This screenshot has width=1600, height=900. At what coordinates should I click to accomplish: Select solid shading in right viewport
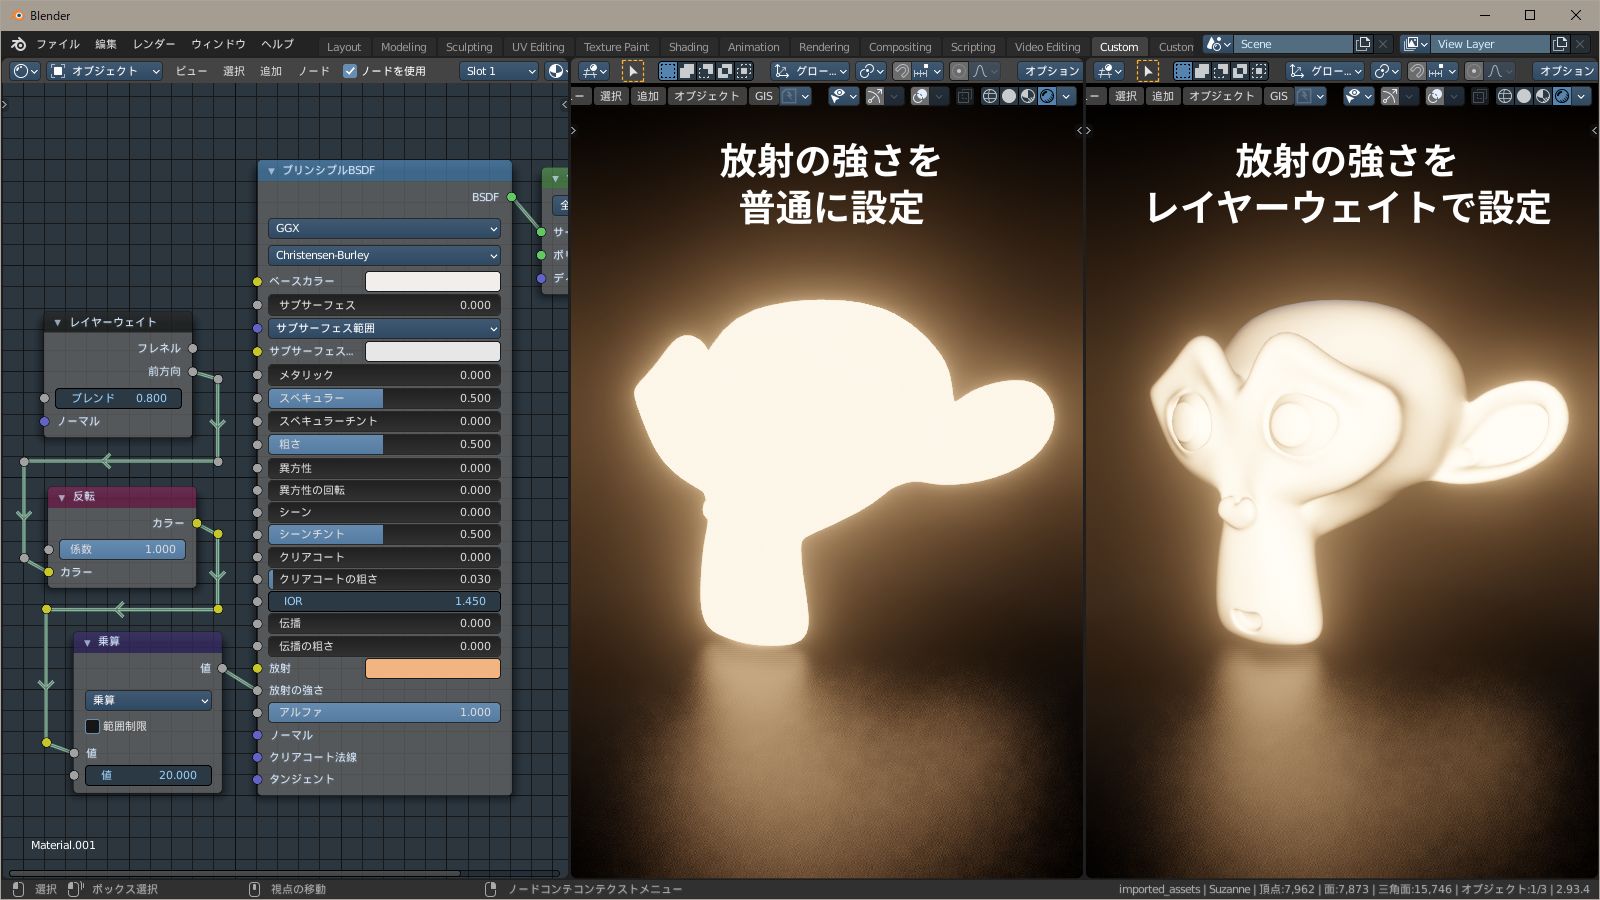[1524, 96]
